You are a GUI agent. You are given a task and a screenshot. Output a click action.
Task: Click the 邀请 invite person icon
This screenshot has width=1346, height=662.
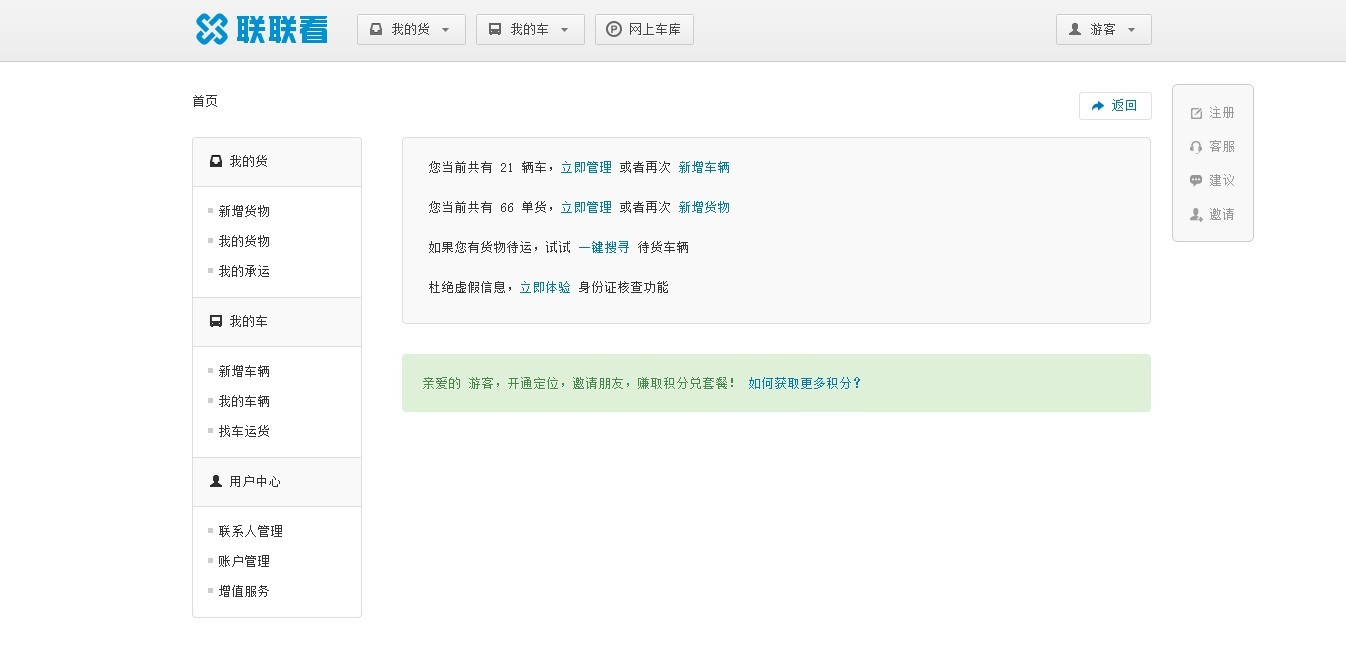(1196, 215)
